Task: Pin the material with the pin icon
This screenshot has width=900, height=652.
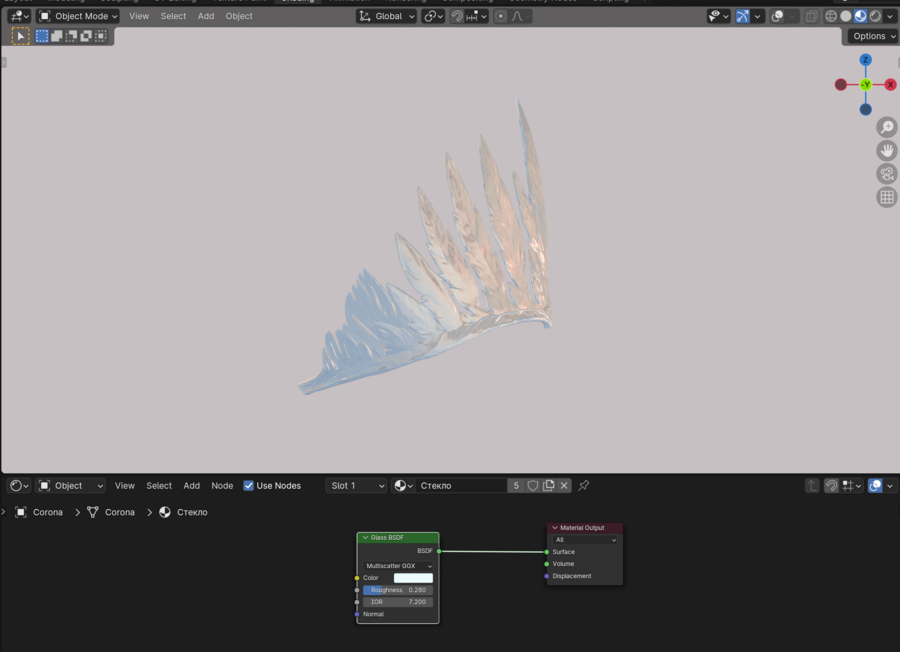Action: coord(584,486)
